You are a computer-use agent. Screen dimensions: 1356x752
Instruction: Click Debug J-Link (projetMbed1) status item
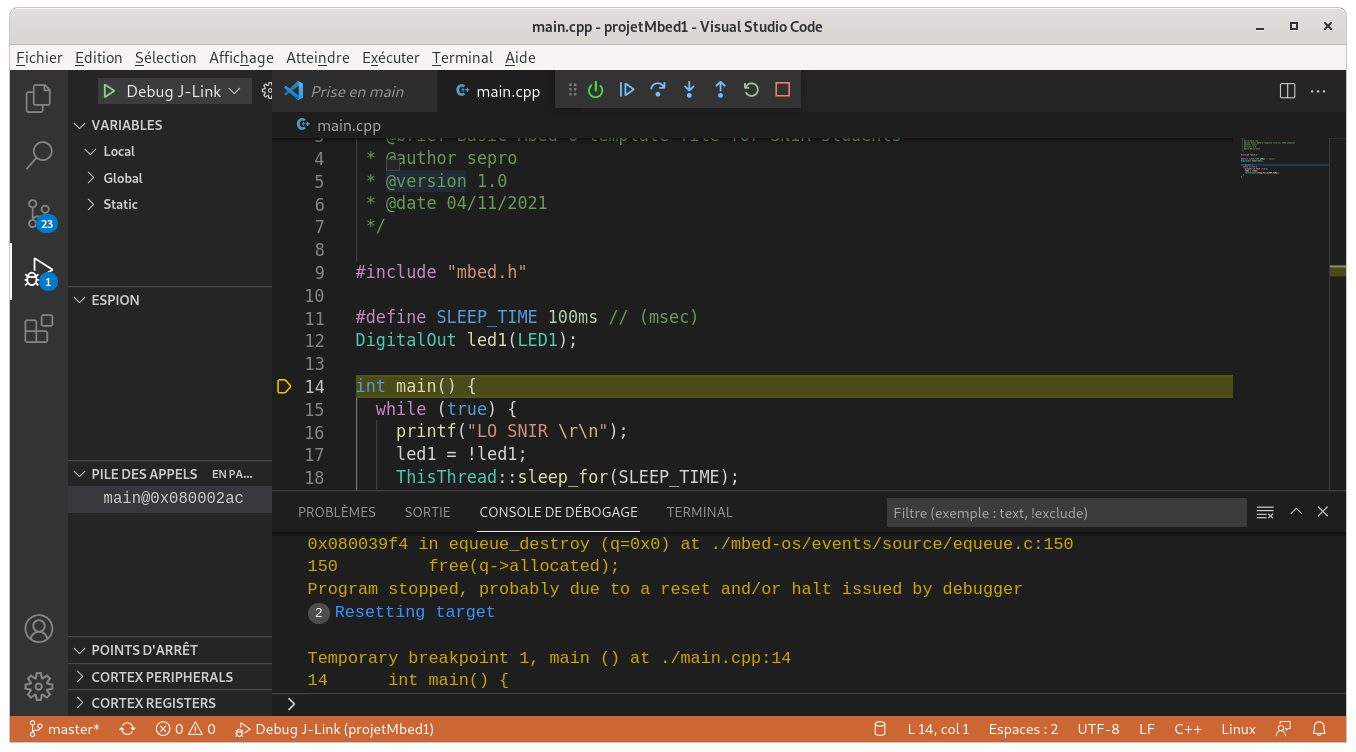pyautogui.click(x=334, y=729)
